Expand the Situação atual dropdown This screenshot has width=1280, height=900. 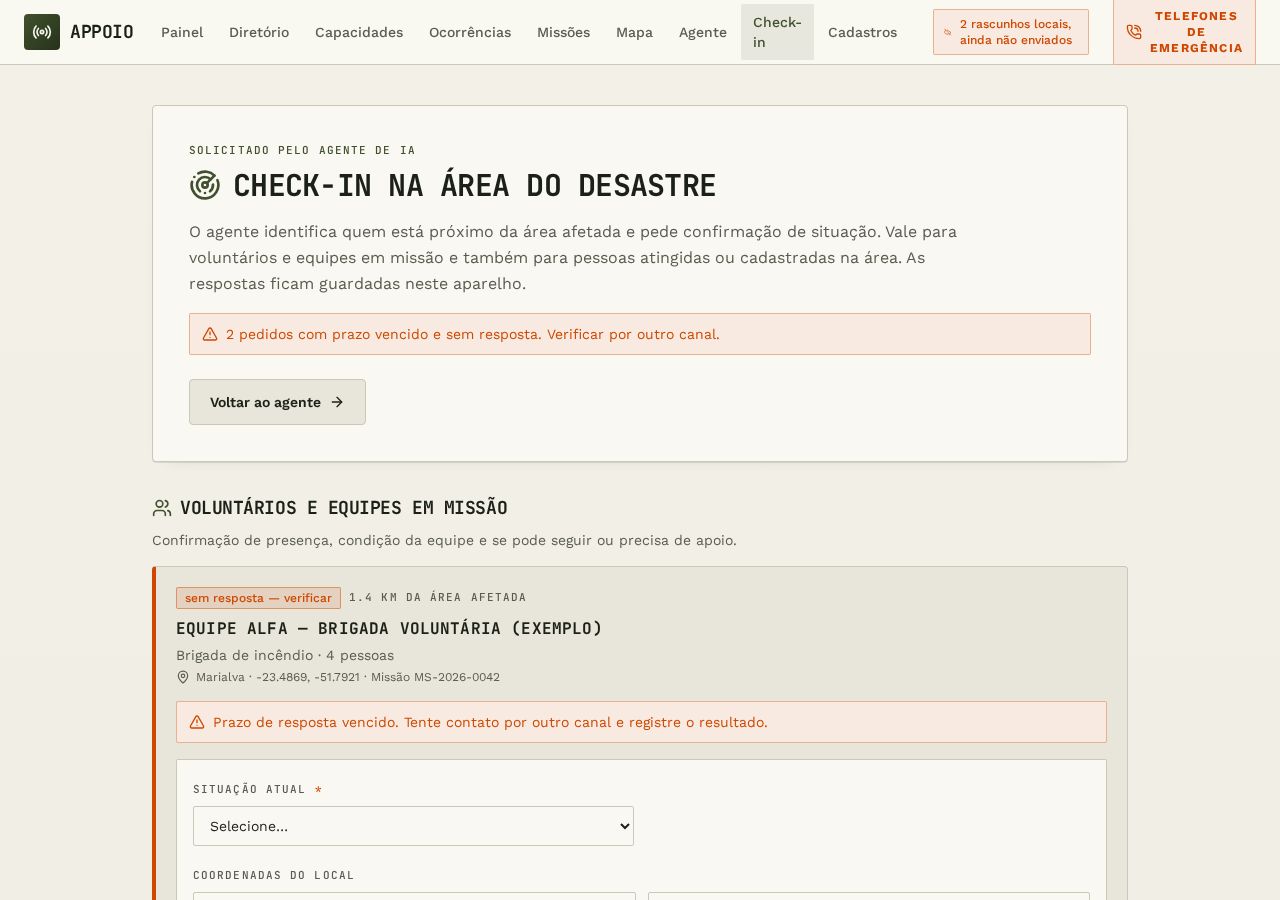413,826
